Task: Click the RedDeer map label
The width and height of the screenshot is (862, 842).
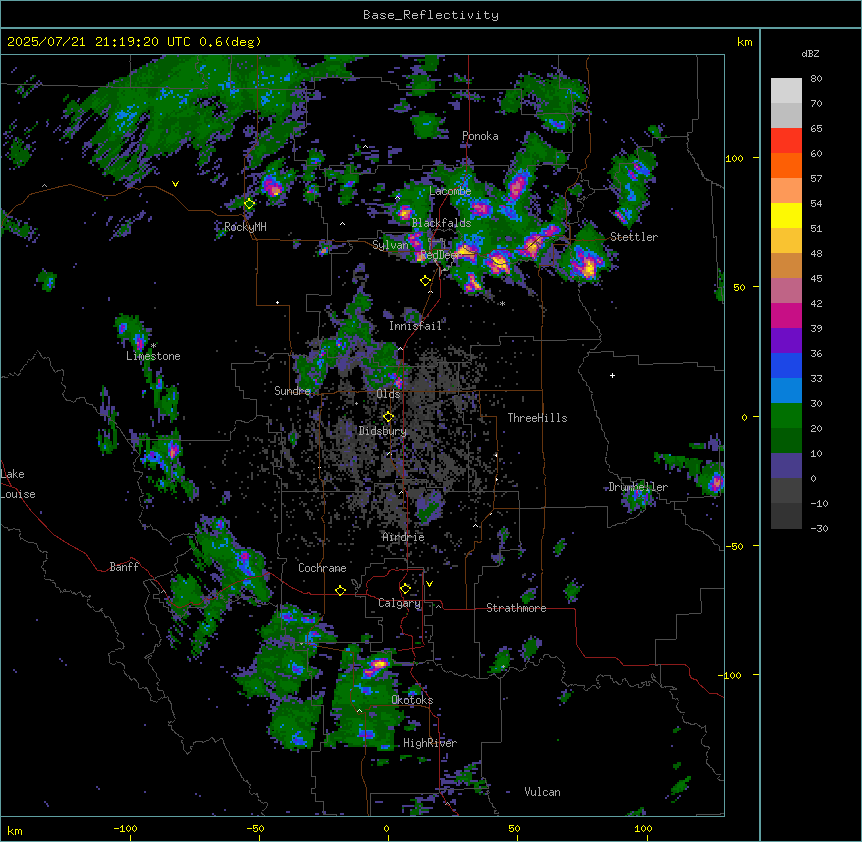Action: (440, 254)
